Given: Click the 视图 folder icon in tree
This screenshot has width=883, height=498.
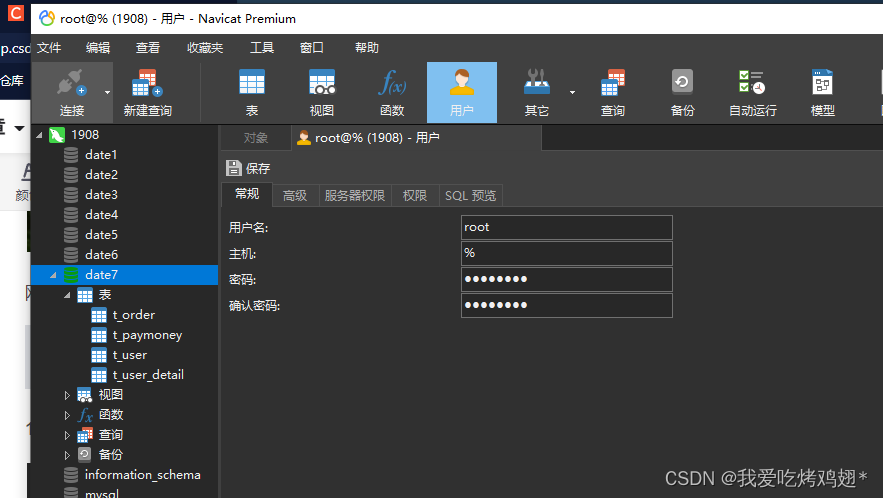Looking at the screenshot, I should (x=84, y=395).
